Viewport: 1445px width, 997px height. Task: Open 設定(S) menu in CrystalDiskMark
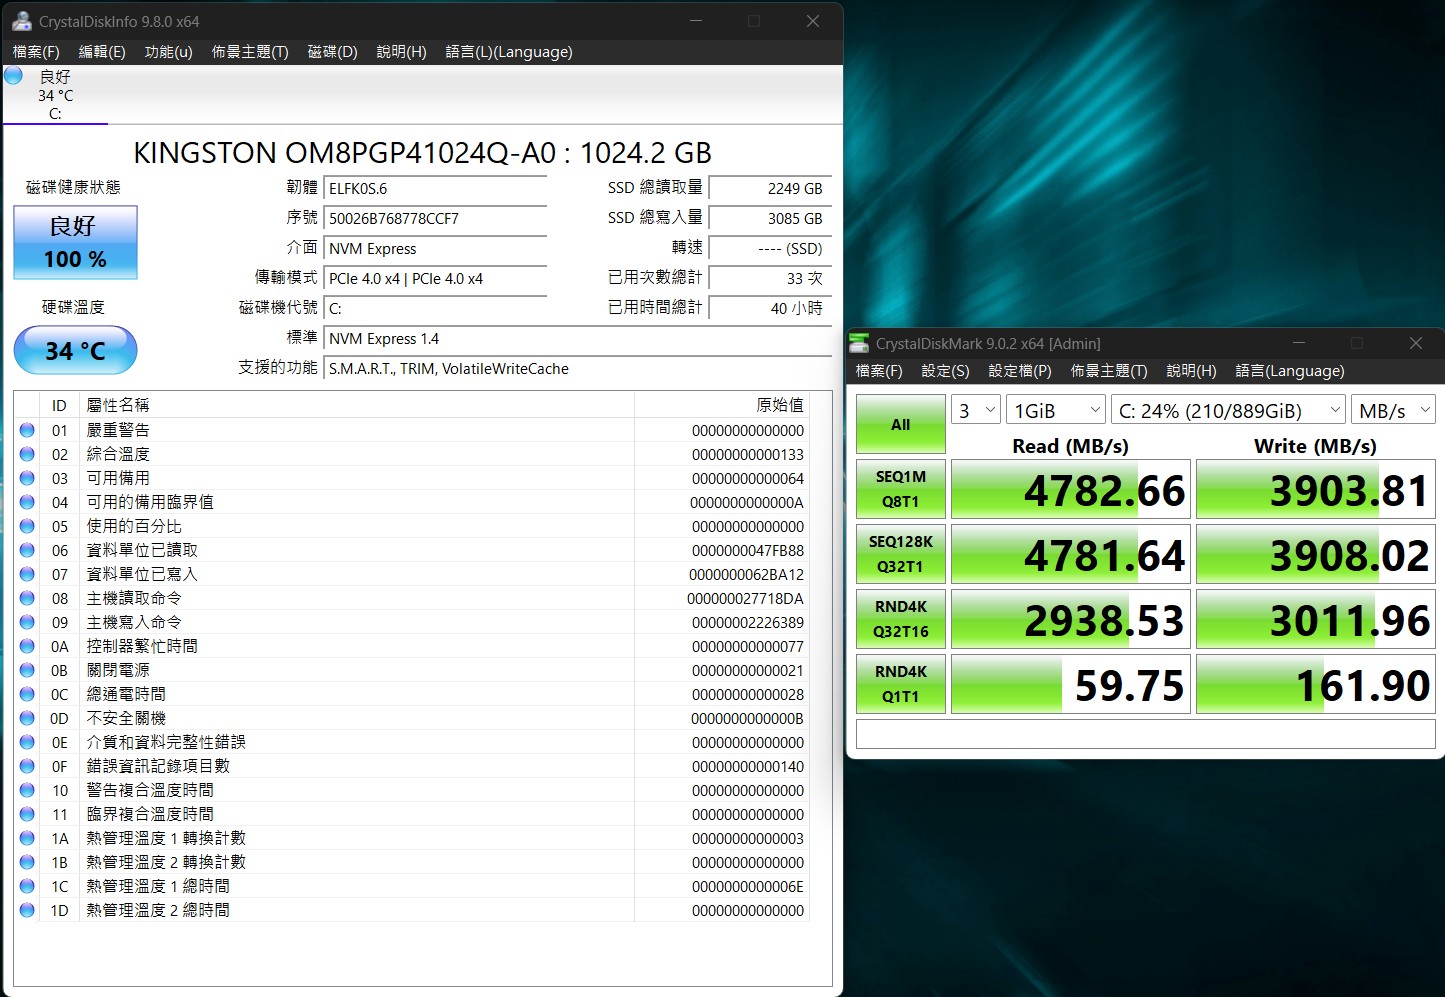945,371
